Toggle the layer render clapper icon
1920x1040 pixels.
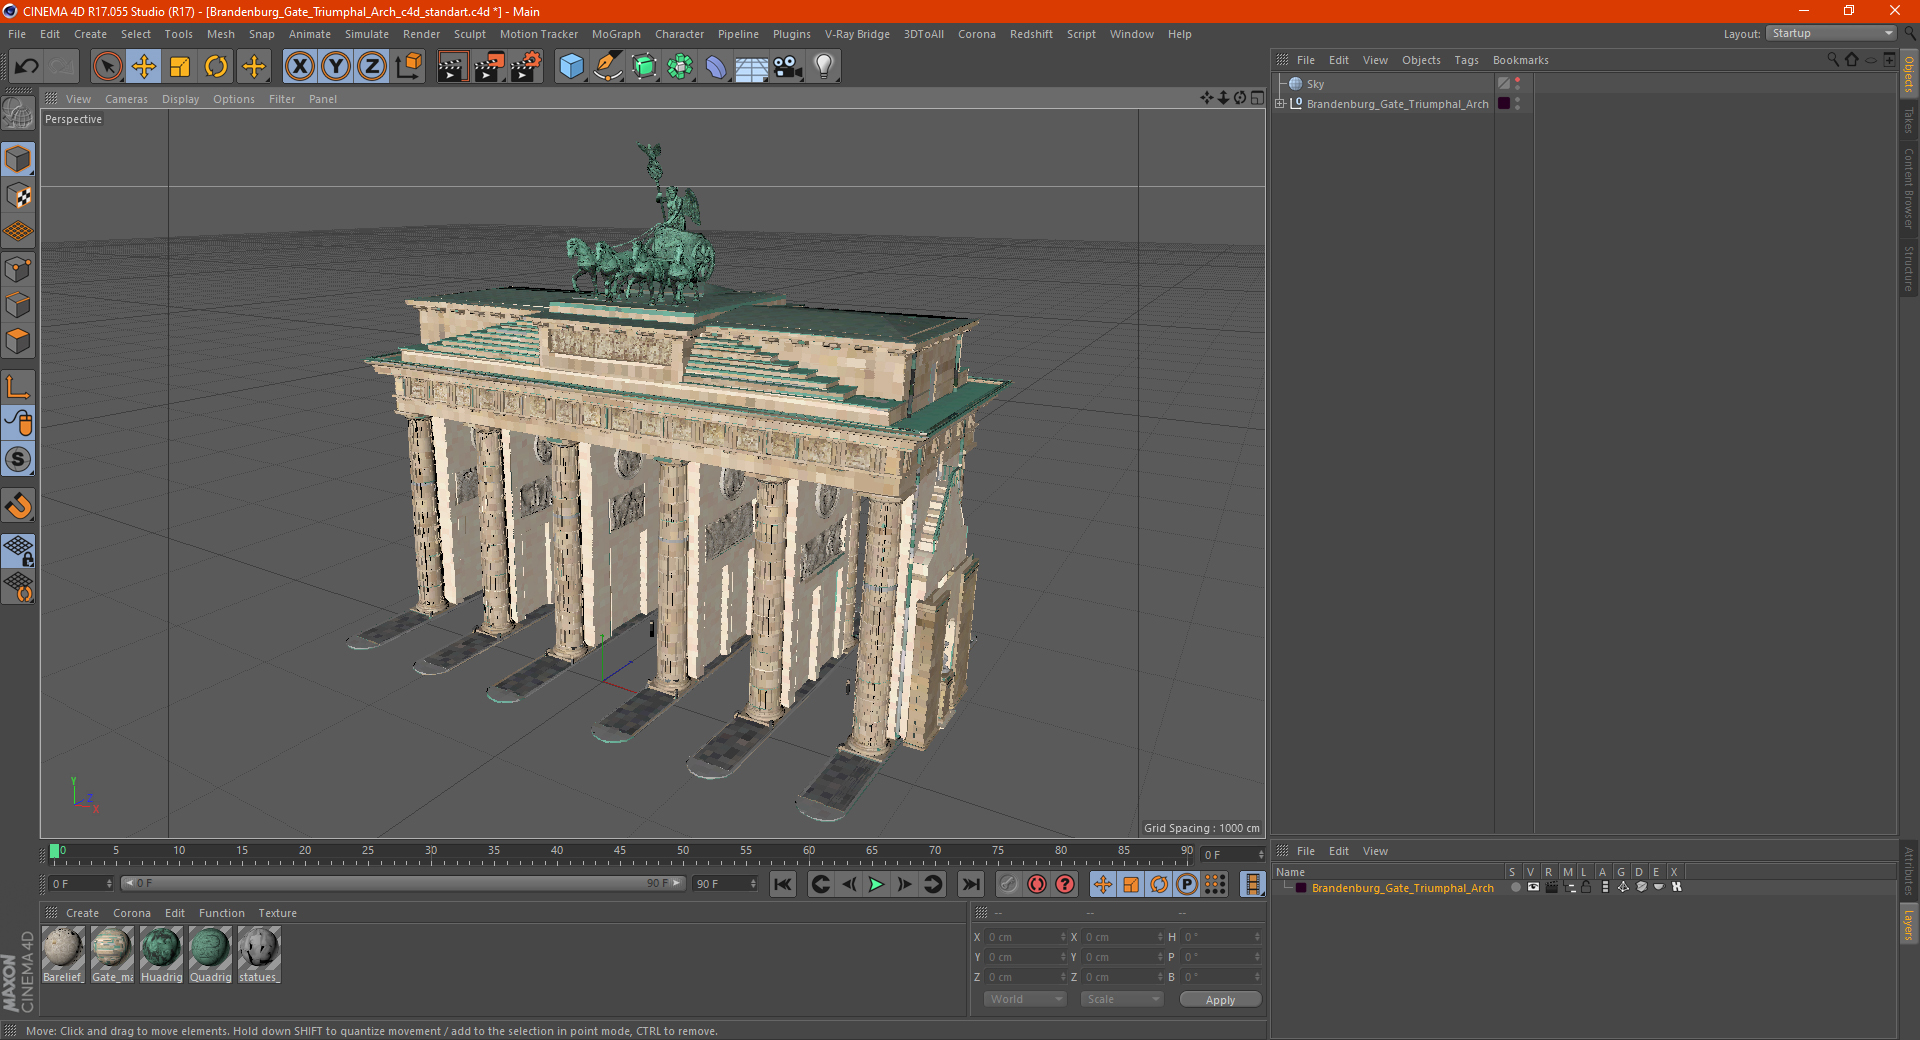1551,887
